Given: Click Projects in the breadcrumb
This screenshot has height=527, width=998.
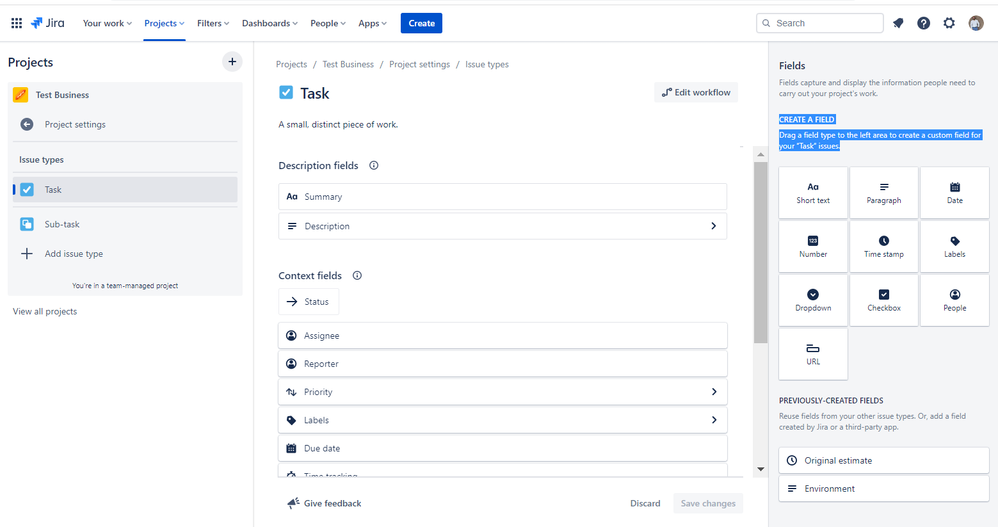Looking at the screenshot, I should click(292, 64).
